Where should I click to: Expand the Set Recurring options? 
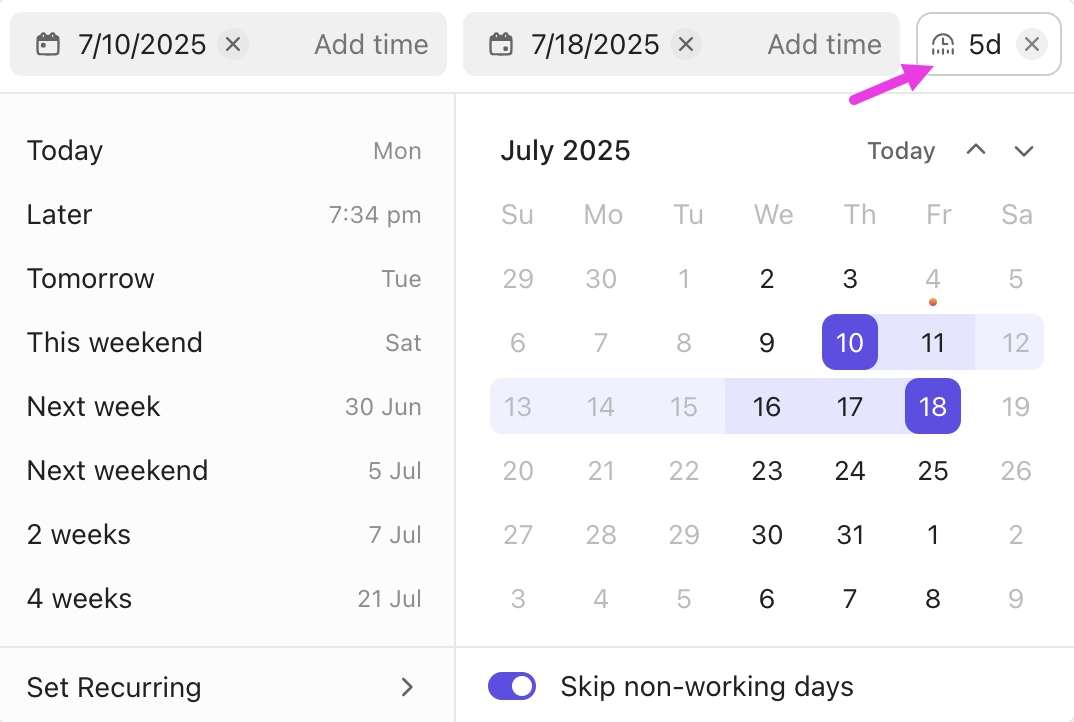click(406, 687)
